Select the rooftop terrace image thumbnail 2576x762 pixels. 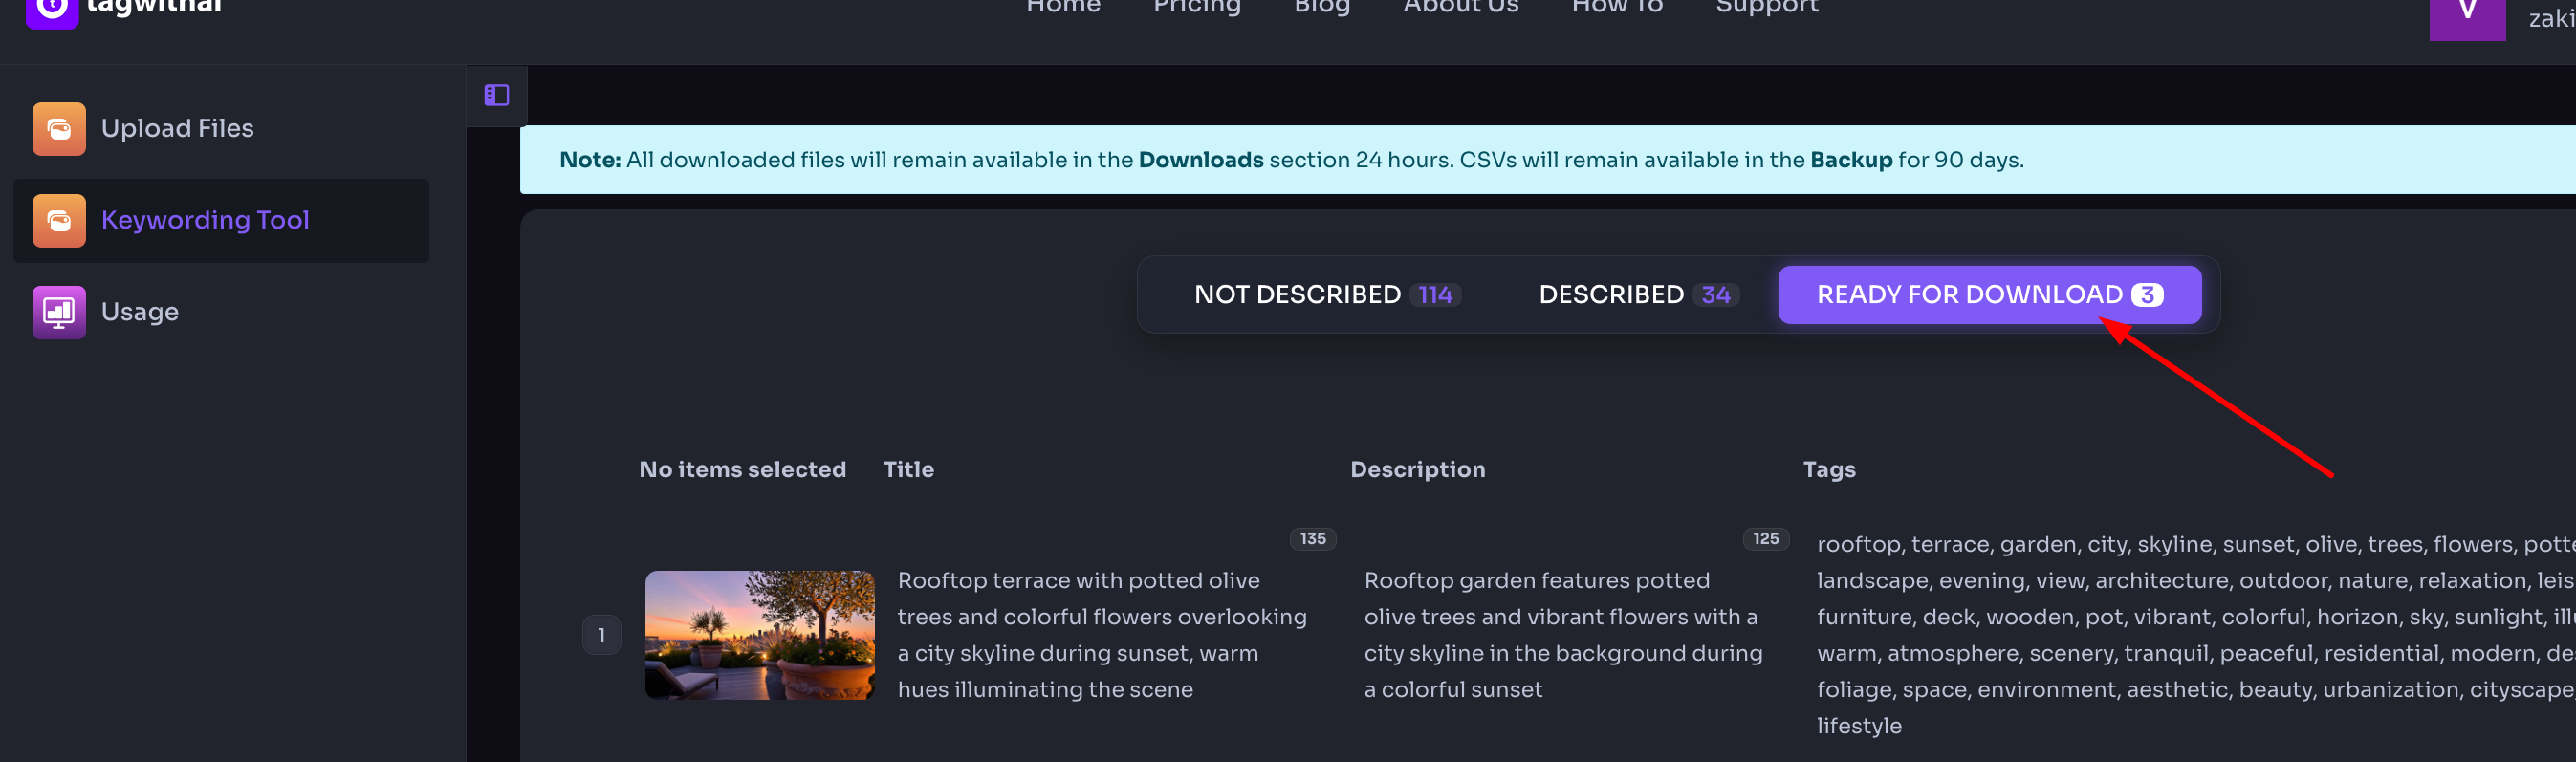coord(759,635)
